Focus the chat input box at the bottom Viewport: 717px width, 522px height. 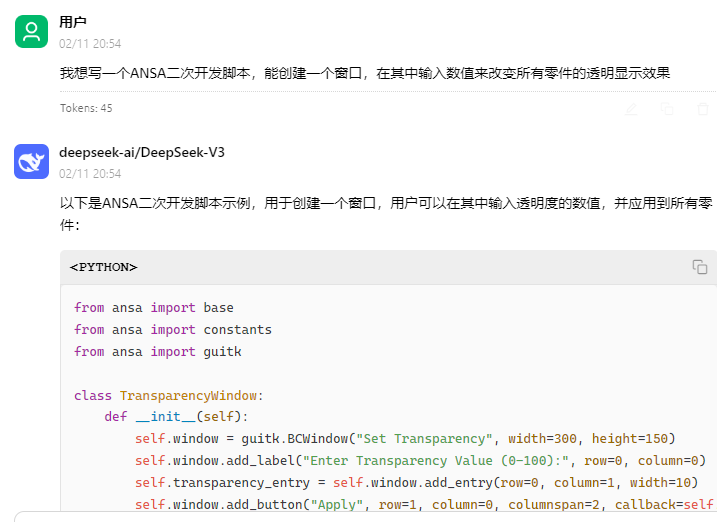366,517
